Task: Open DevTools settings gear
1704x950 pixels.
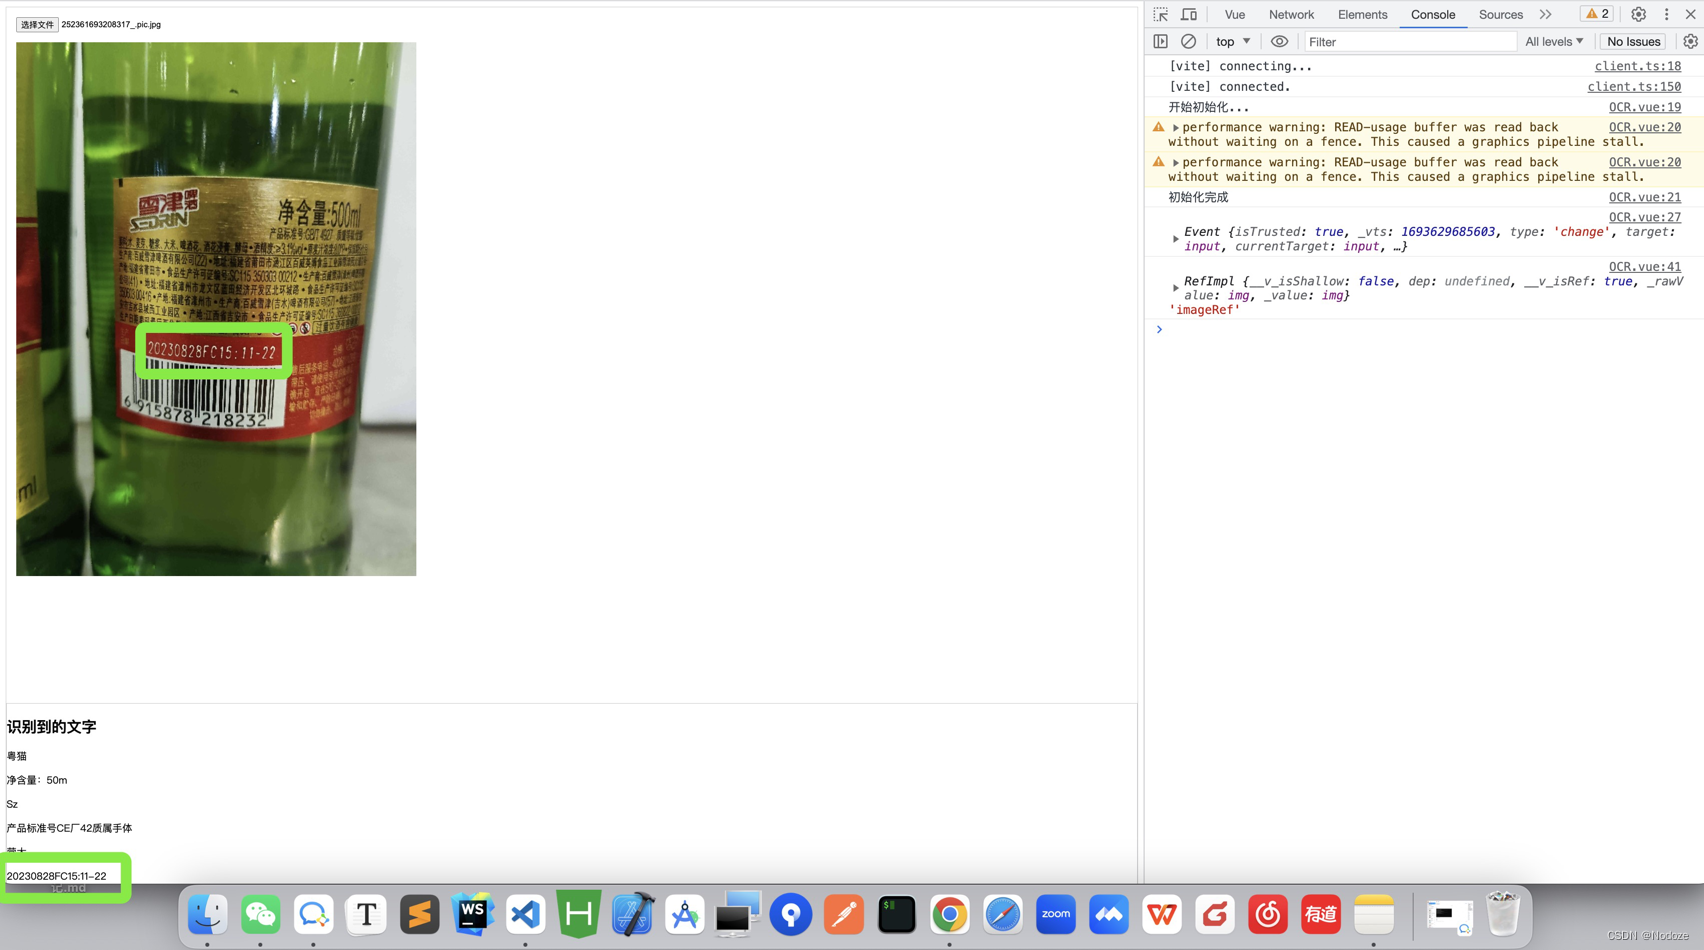Action: (x=1637, y=15)
